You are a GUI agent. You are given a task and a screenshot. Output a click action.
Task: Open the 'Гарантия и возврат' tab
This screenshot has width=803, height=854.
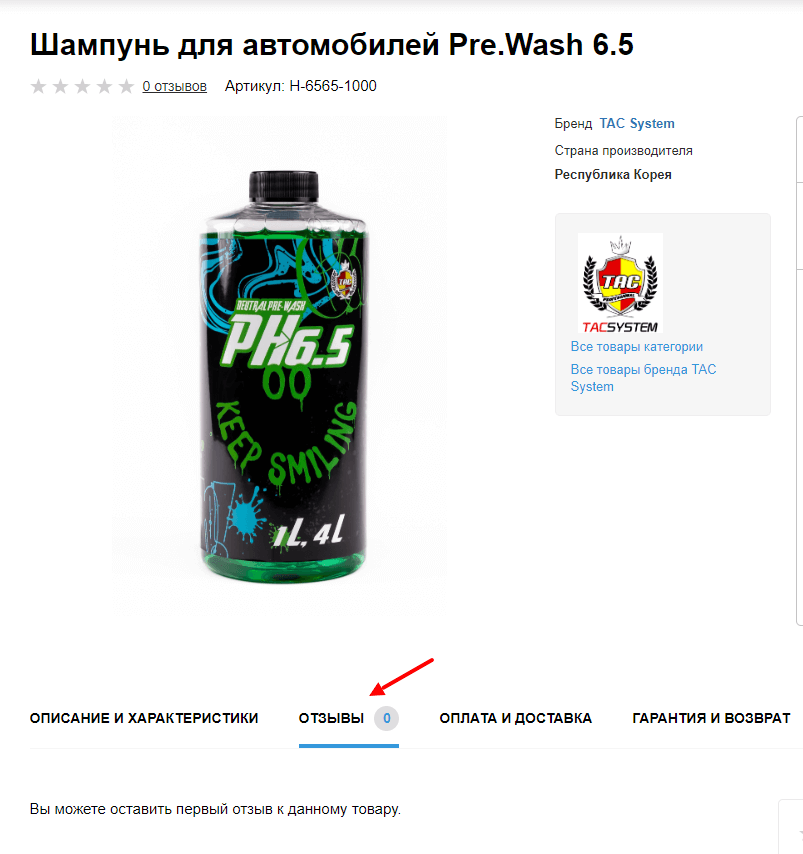point(711,718)
